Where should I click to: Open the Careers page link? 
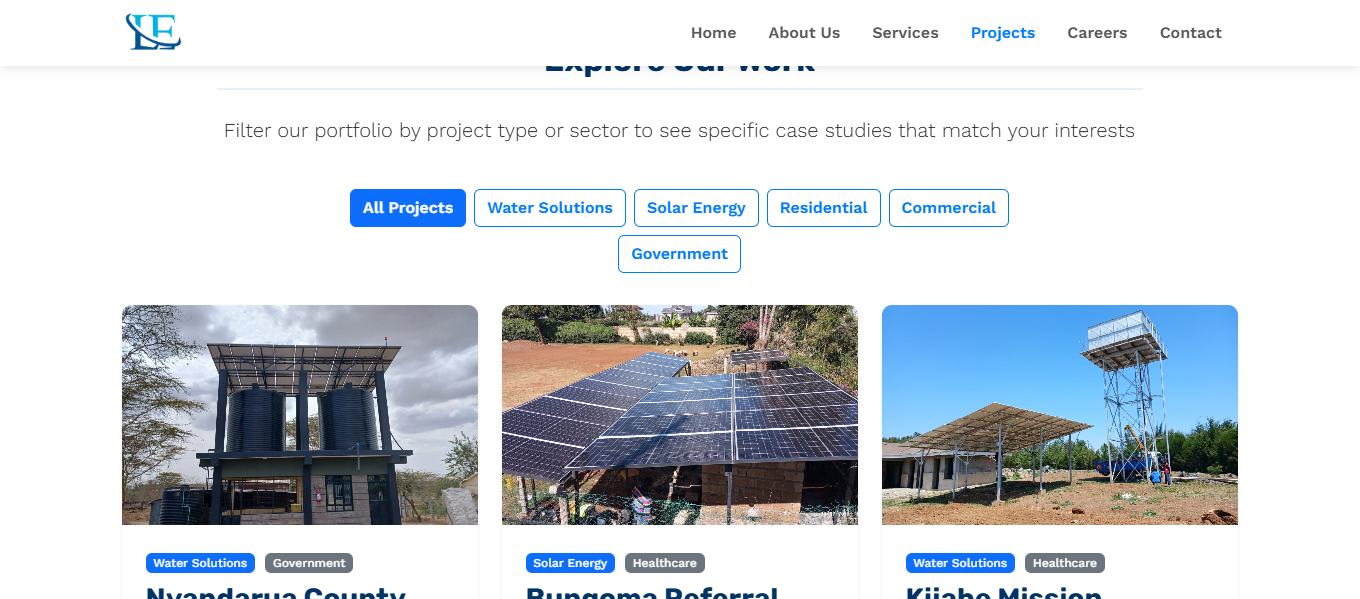tap(1097, 33)
